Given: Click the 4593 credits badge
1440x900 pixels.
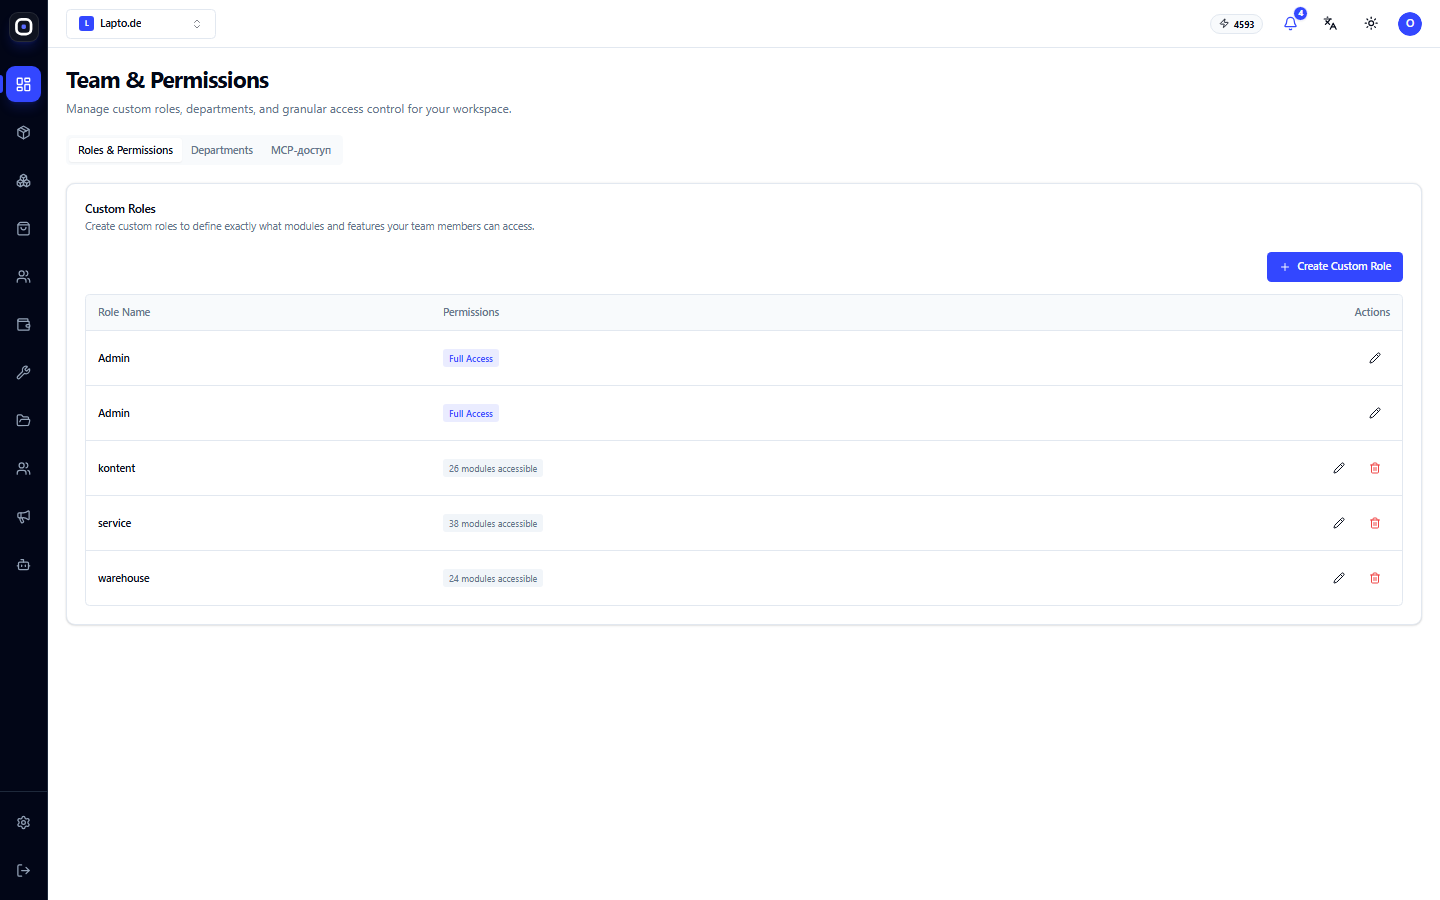Looking at the screenshot, I should pos(1237,24).
